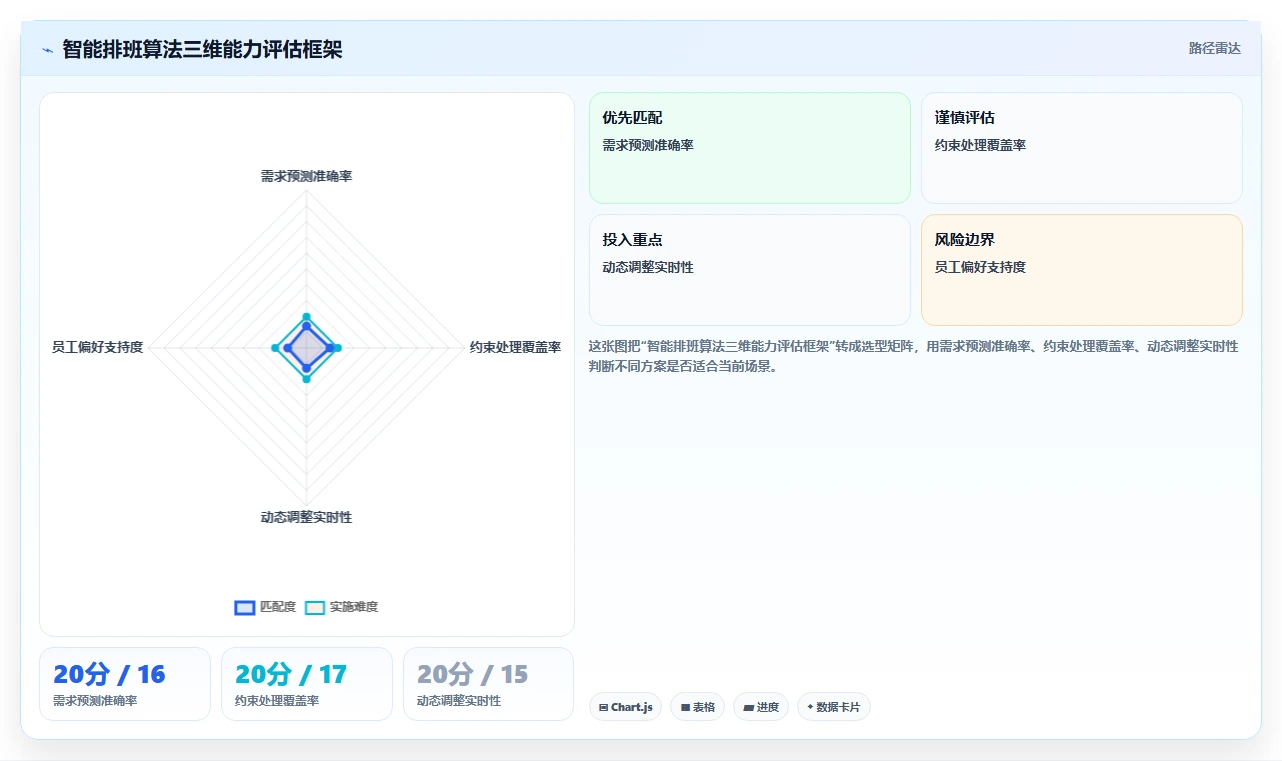
Task: Click radar axis label 员工偏好支持度
Action: 98,347
